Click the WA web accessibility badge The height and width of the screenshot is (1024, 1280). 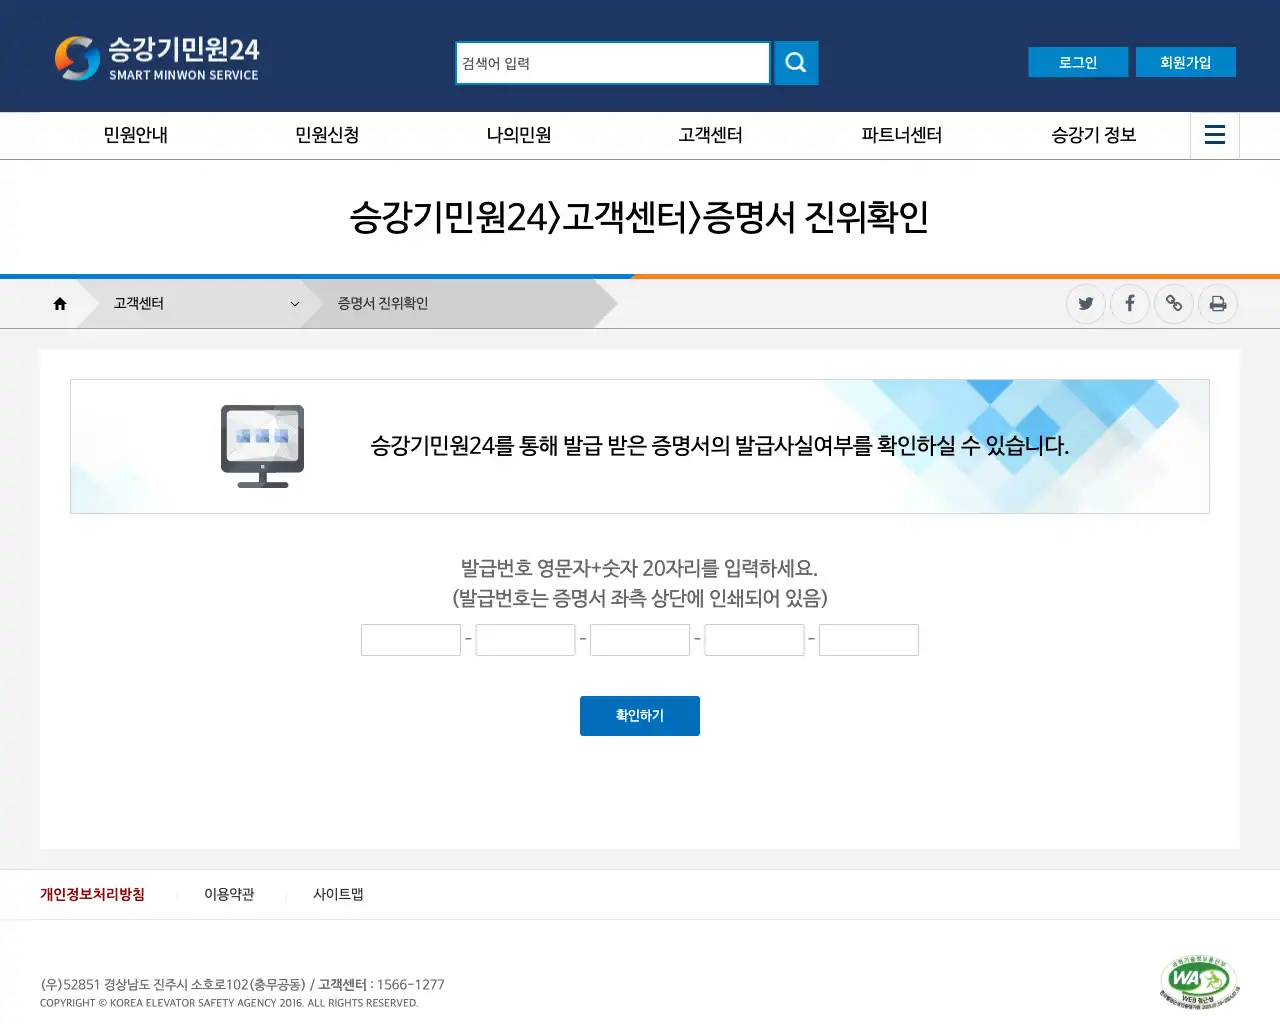pyautogui.click(x=1199, y=982)
